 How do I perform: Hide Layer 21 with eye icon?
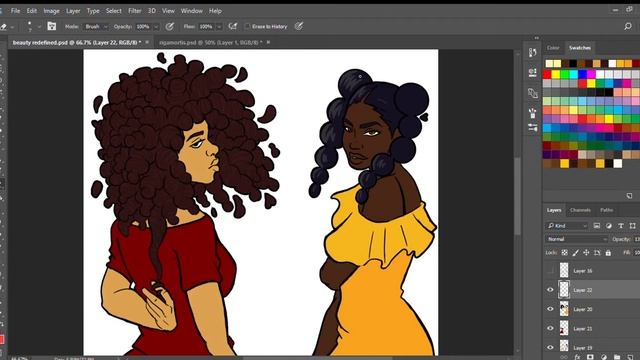pos(550,328)
